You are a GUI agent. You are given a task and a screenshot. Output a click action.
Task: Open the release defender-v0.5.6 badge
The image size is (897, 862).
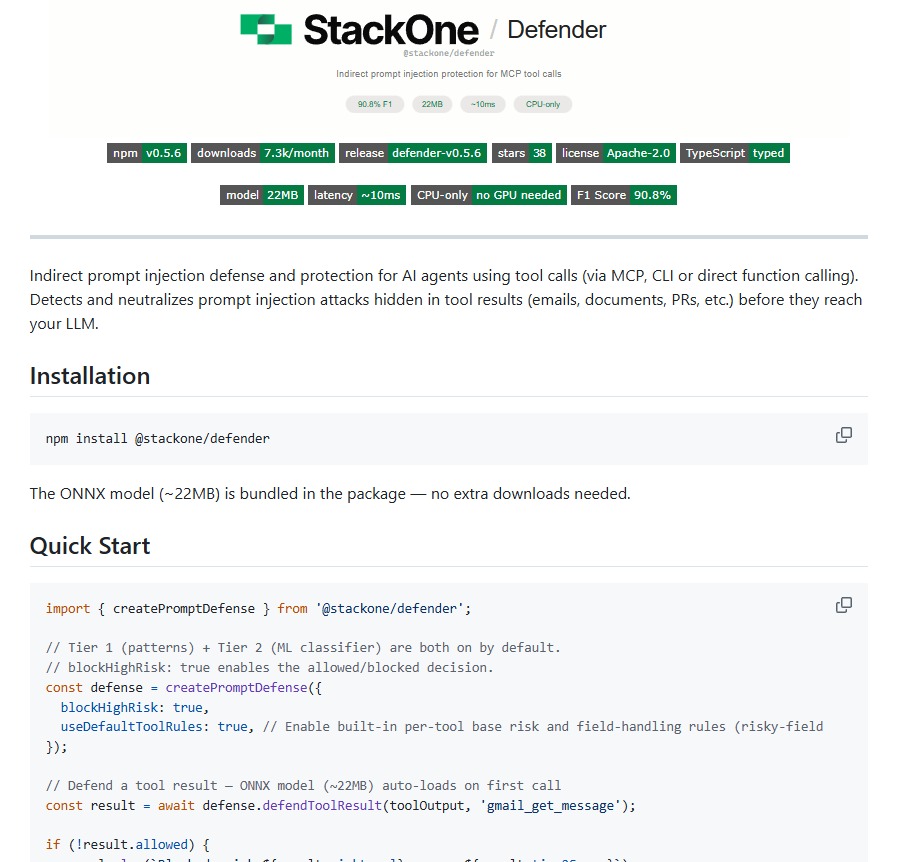413,153
